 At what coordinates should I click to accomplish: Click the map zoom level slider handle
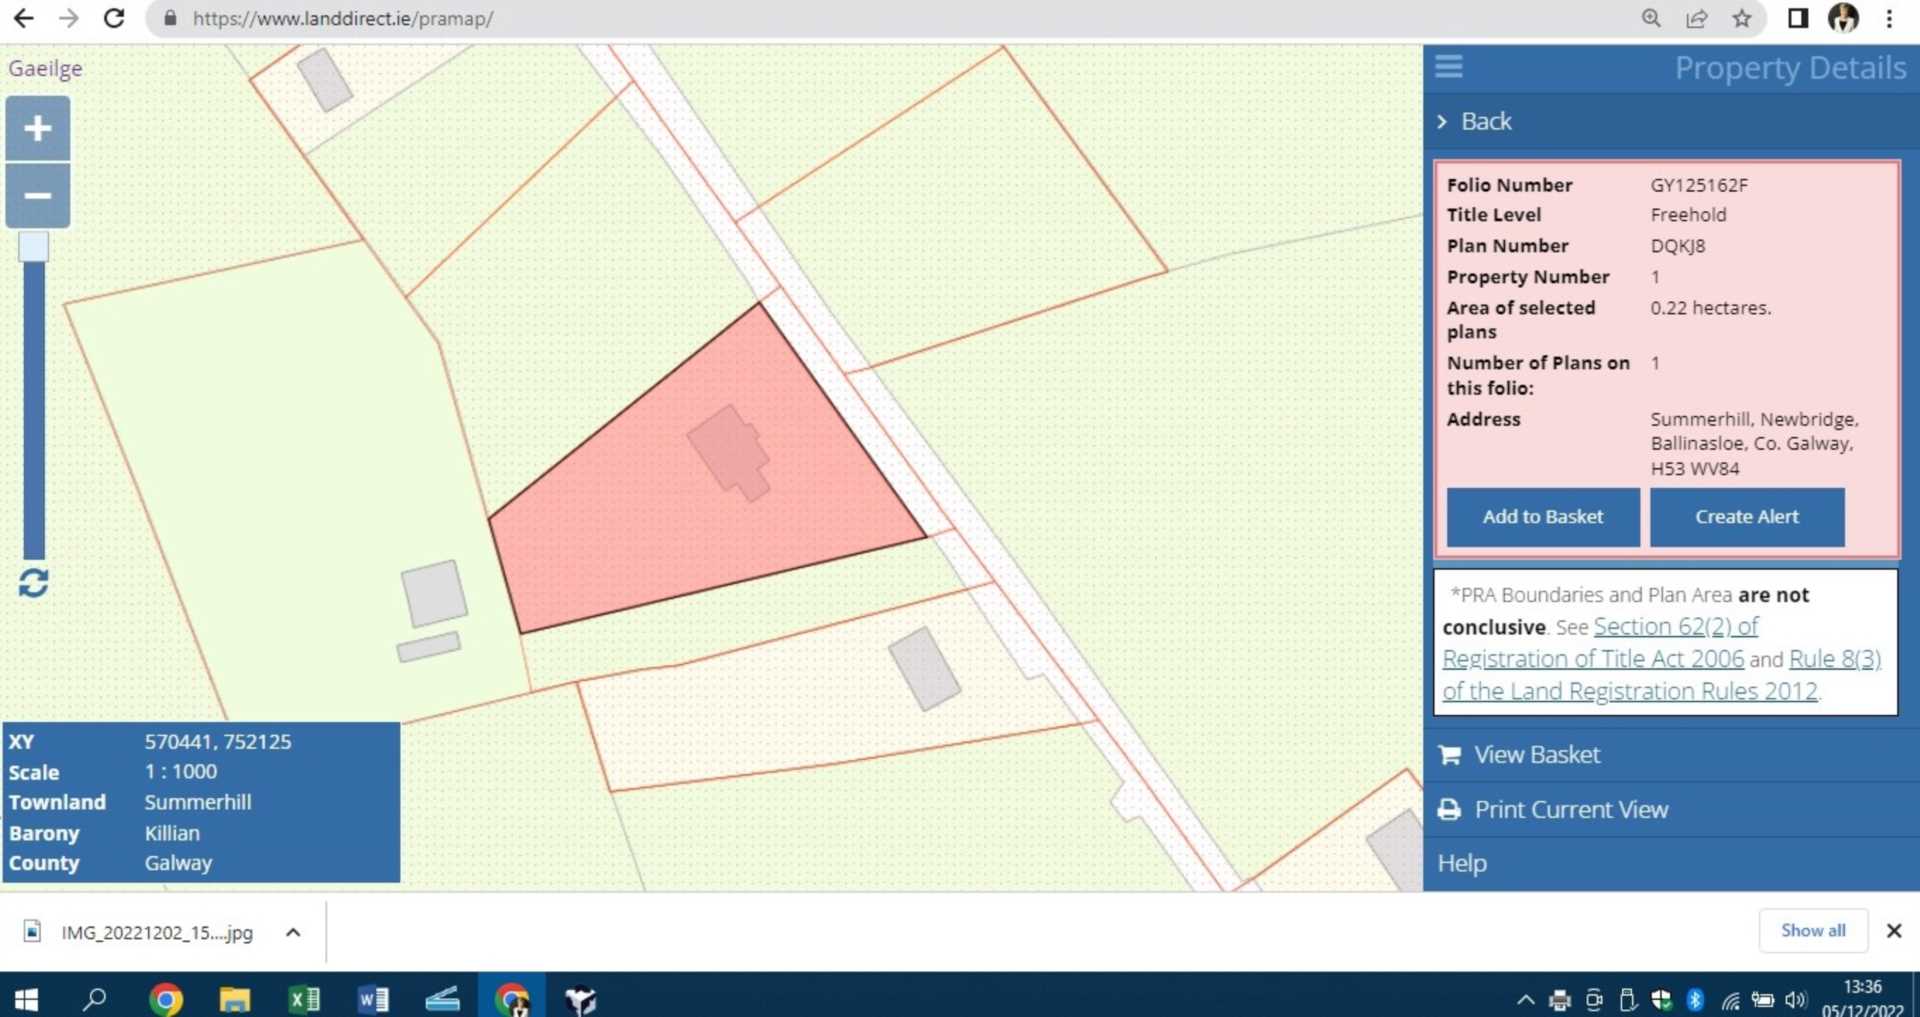click(34, 247)
